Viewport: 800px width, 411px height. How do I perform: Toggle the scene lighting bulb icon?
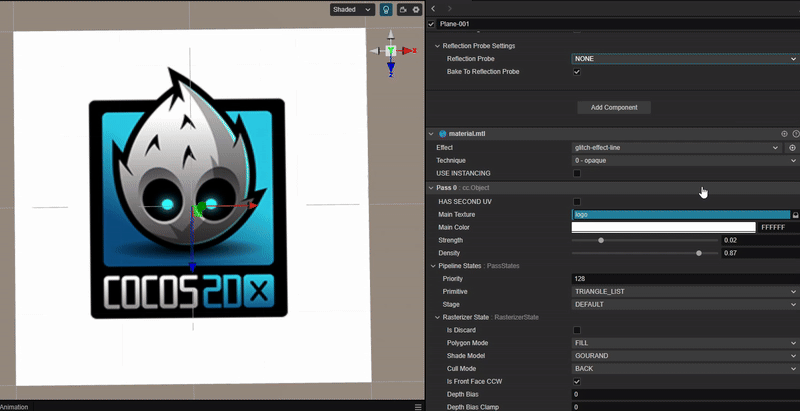(386, 10)
